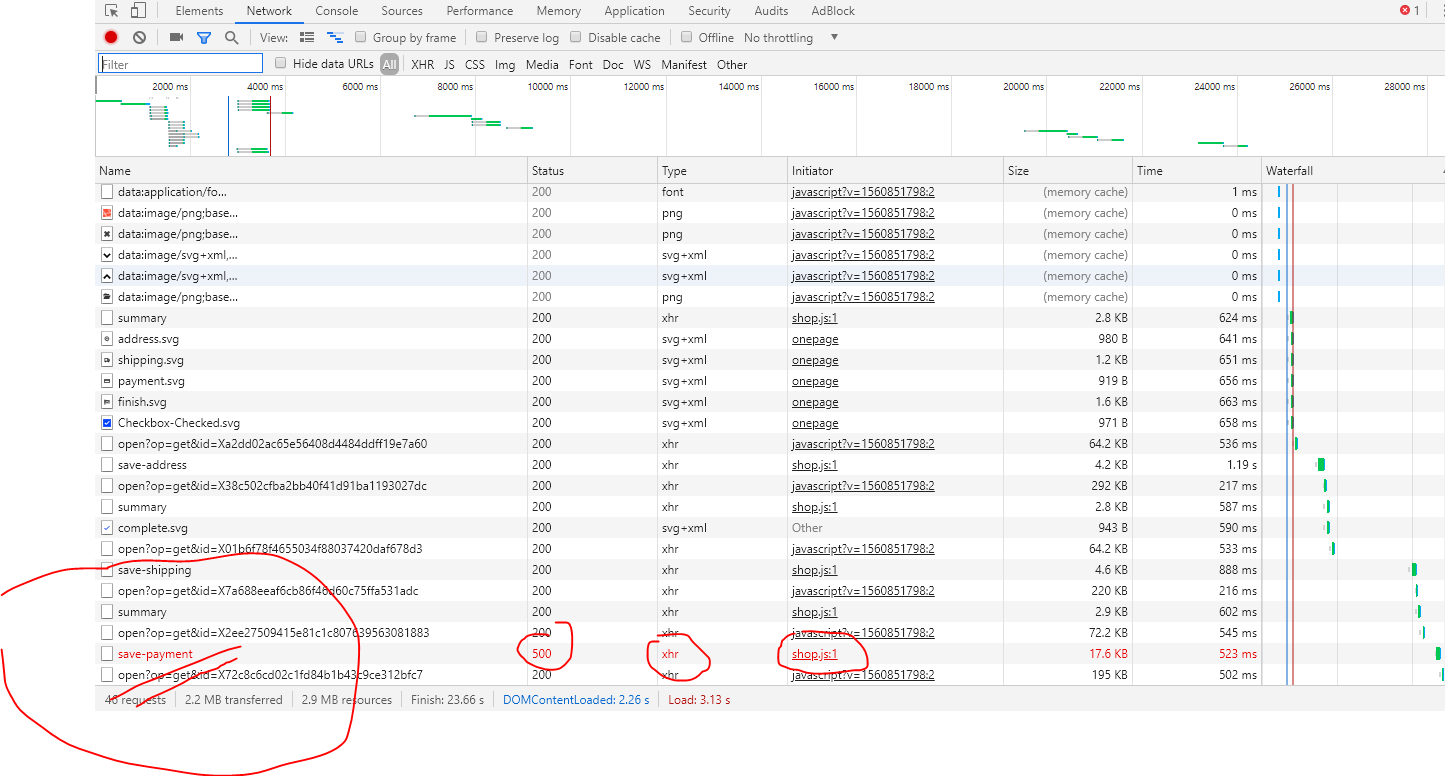Stop recording network log (red circle)

coord(111,37)
